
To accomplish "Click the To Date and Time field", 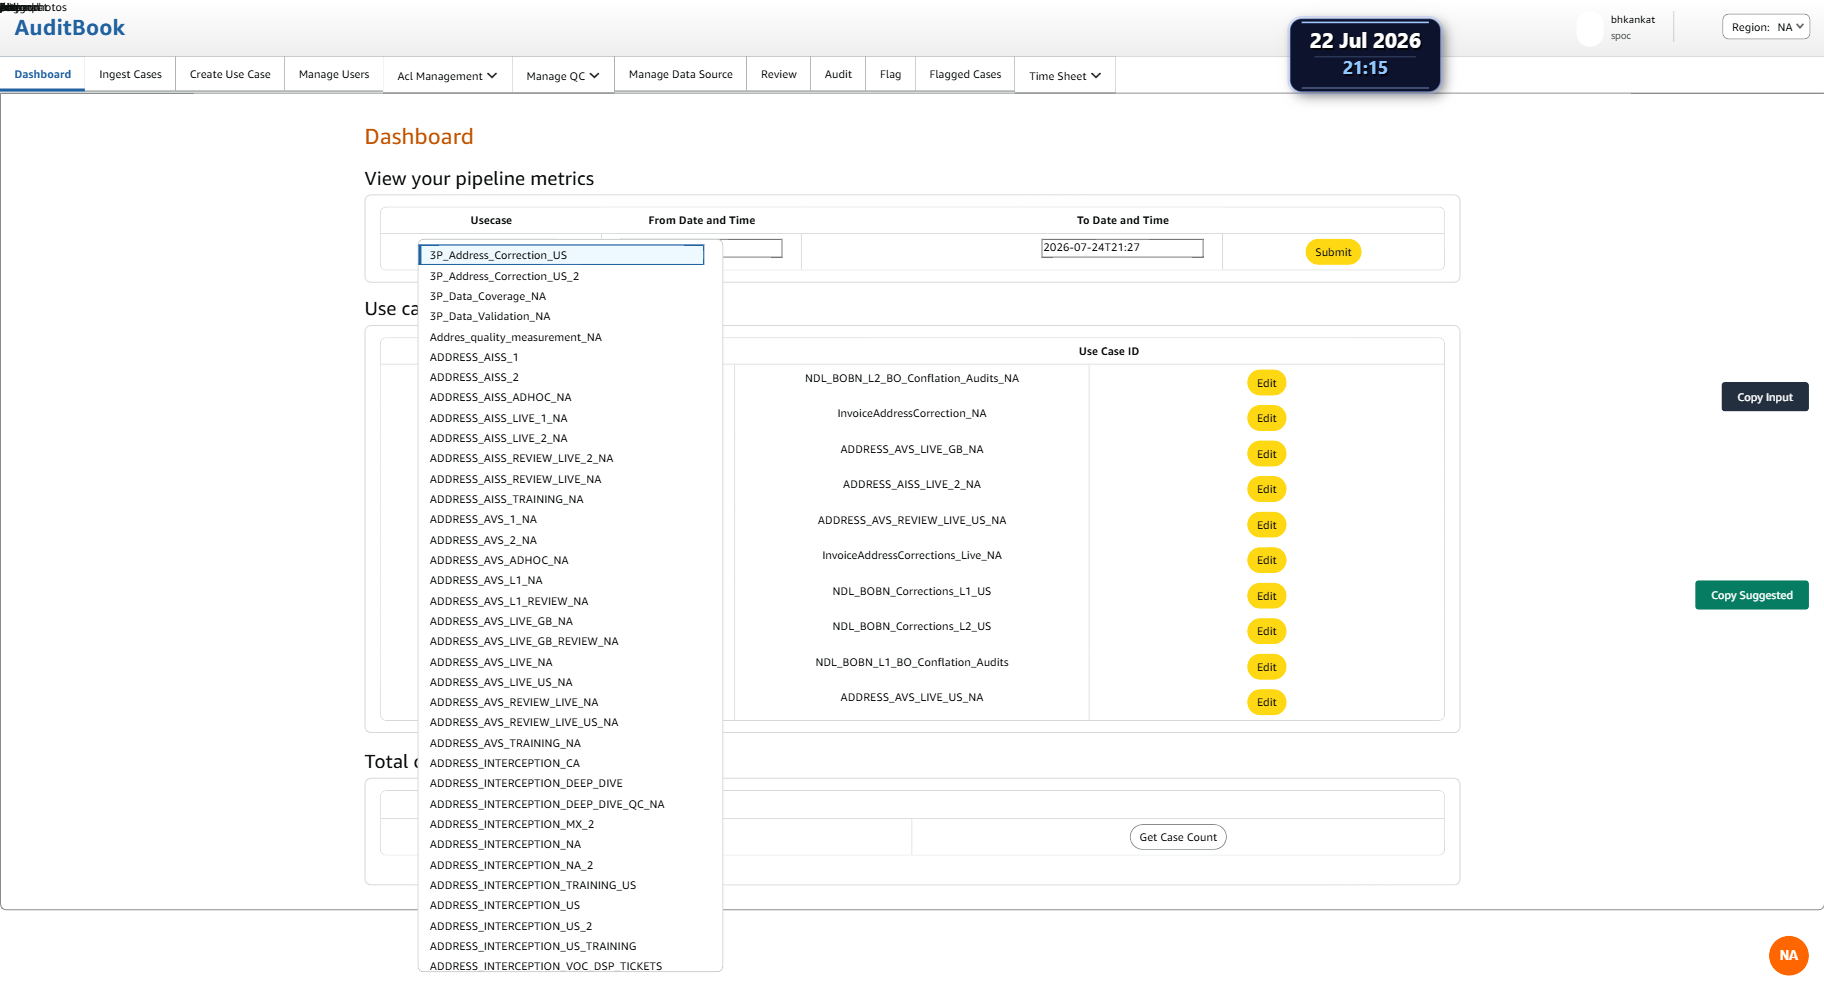I will (x=1122, y=247).
